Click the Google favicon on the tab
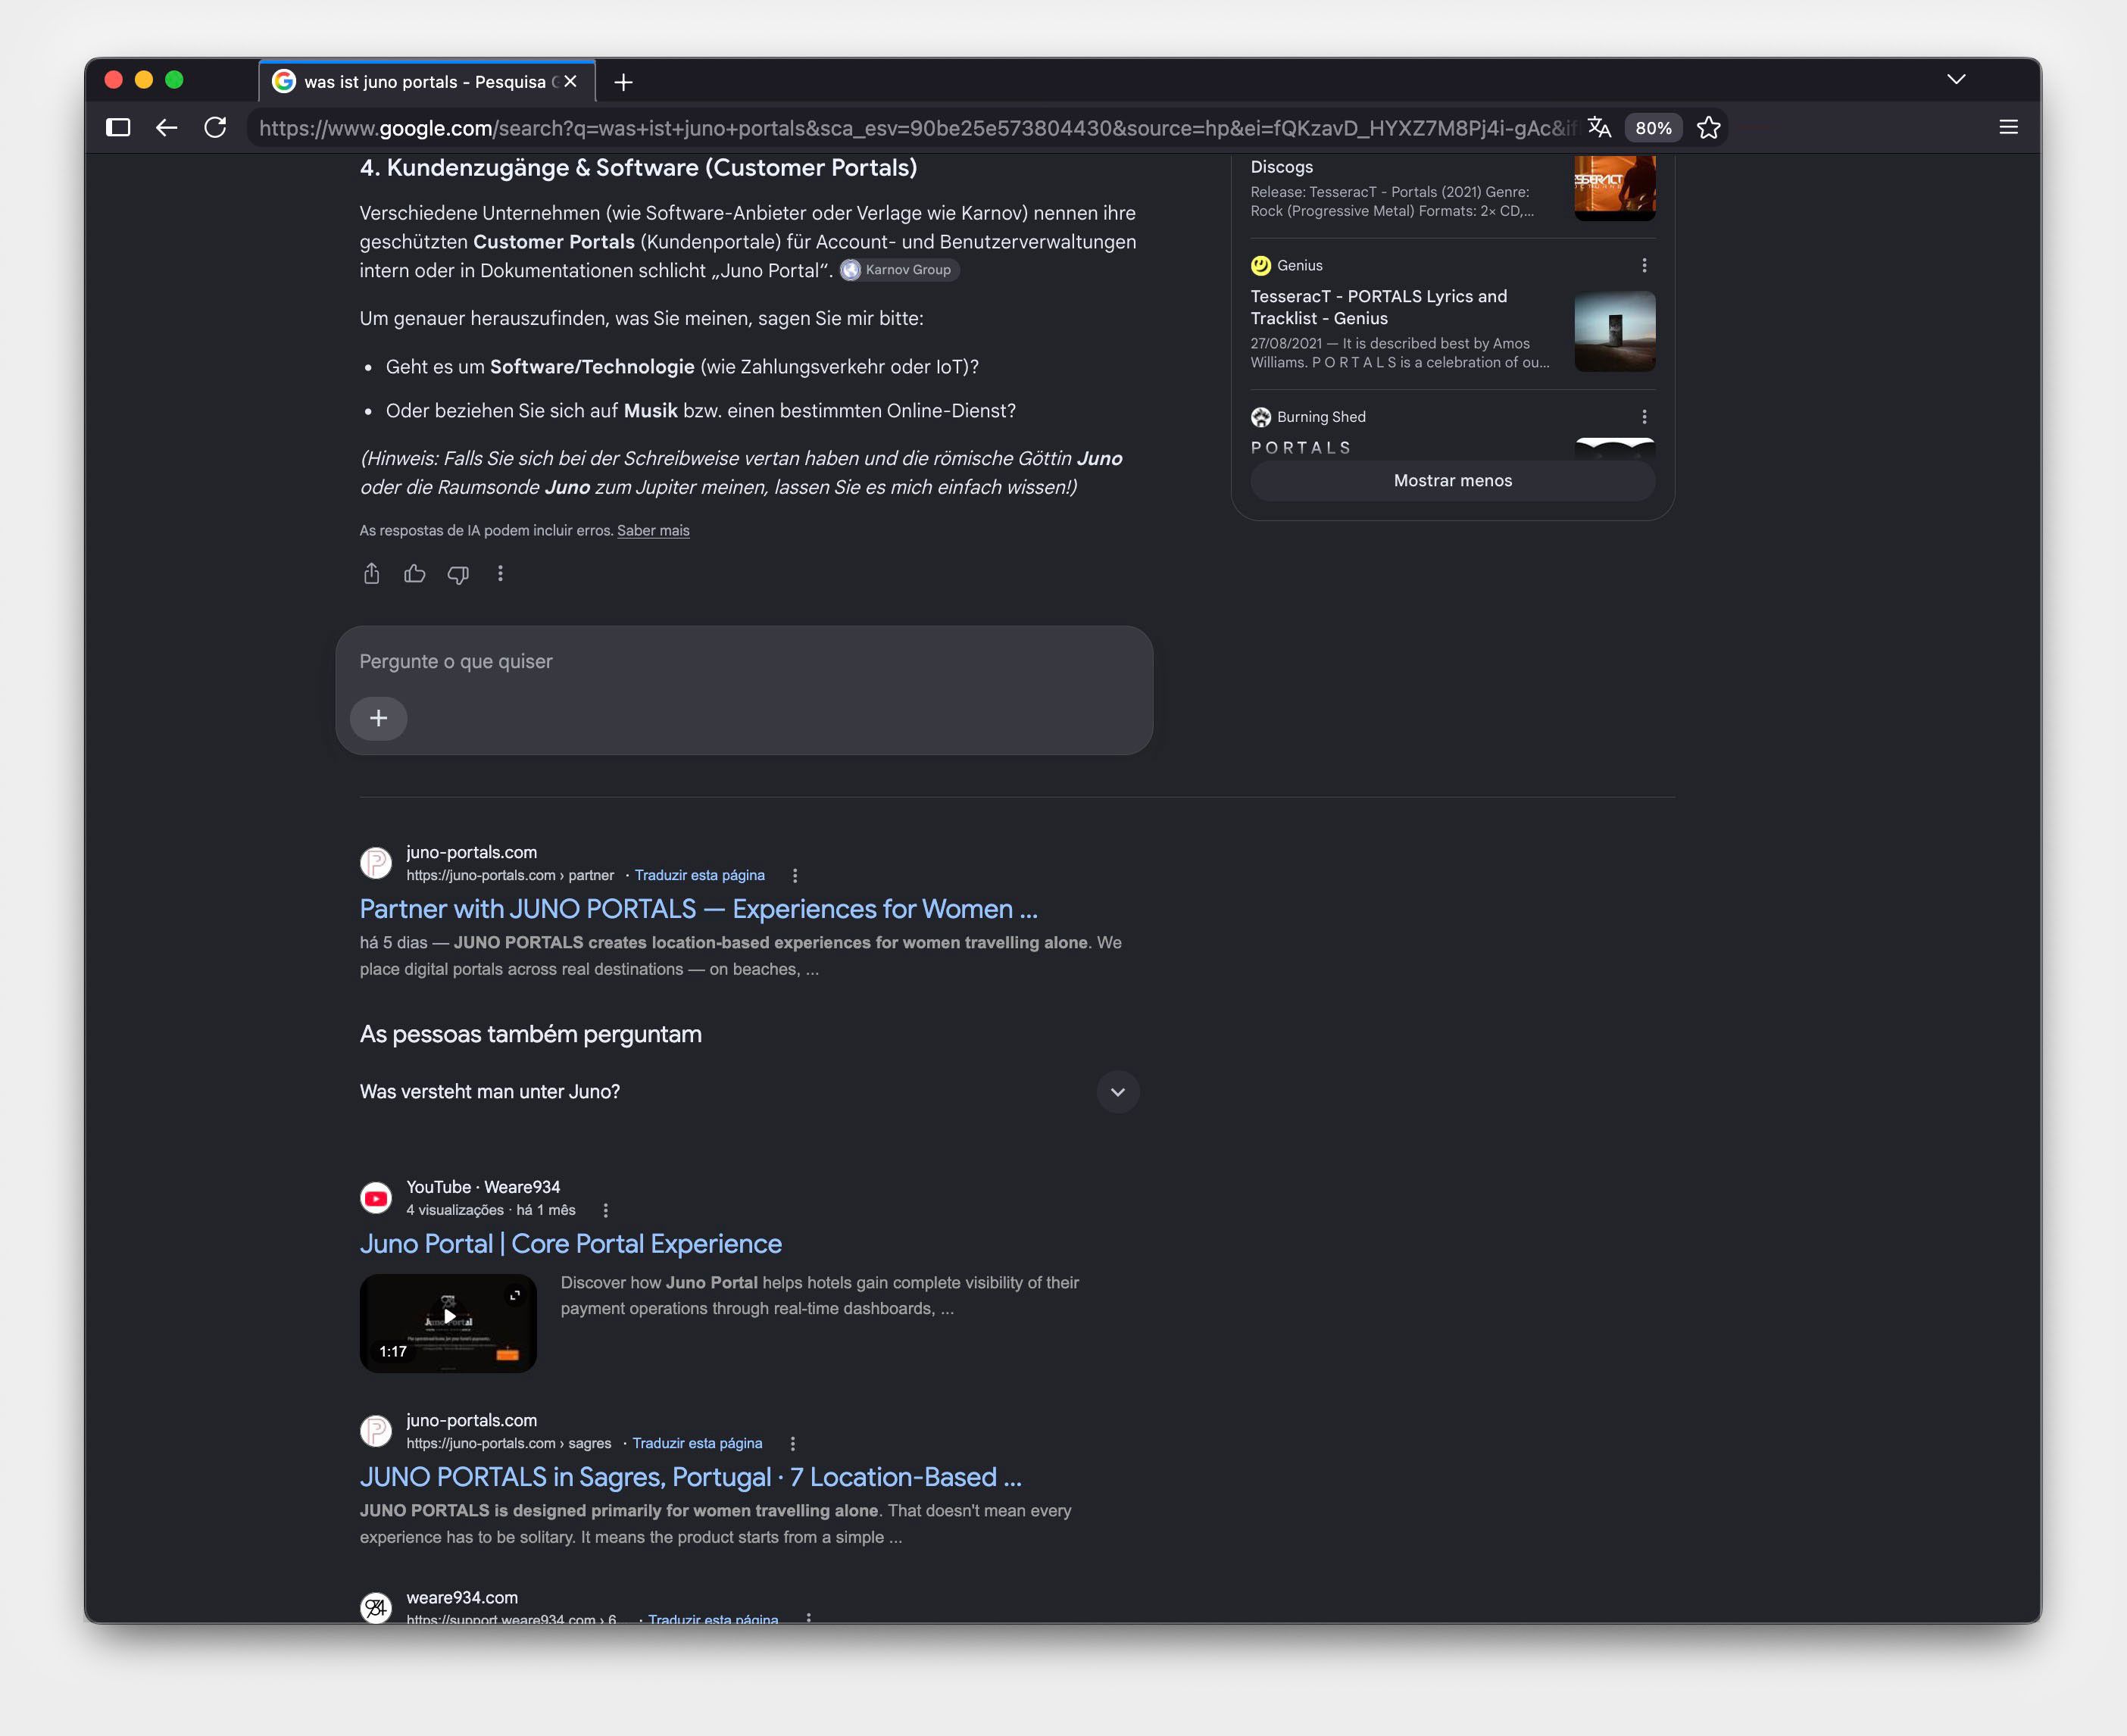Screen dimensions: 2127x1736 click(x=284, y=82)
